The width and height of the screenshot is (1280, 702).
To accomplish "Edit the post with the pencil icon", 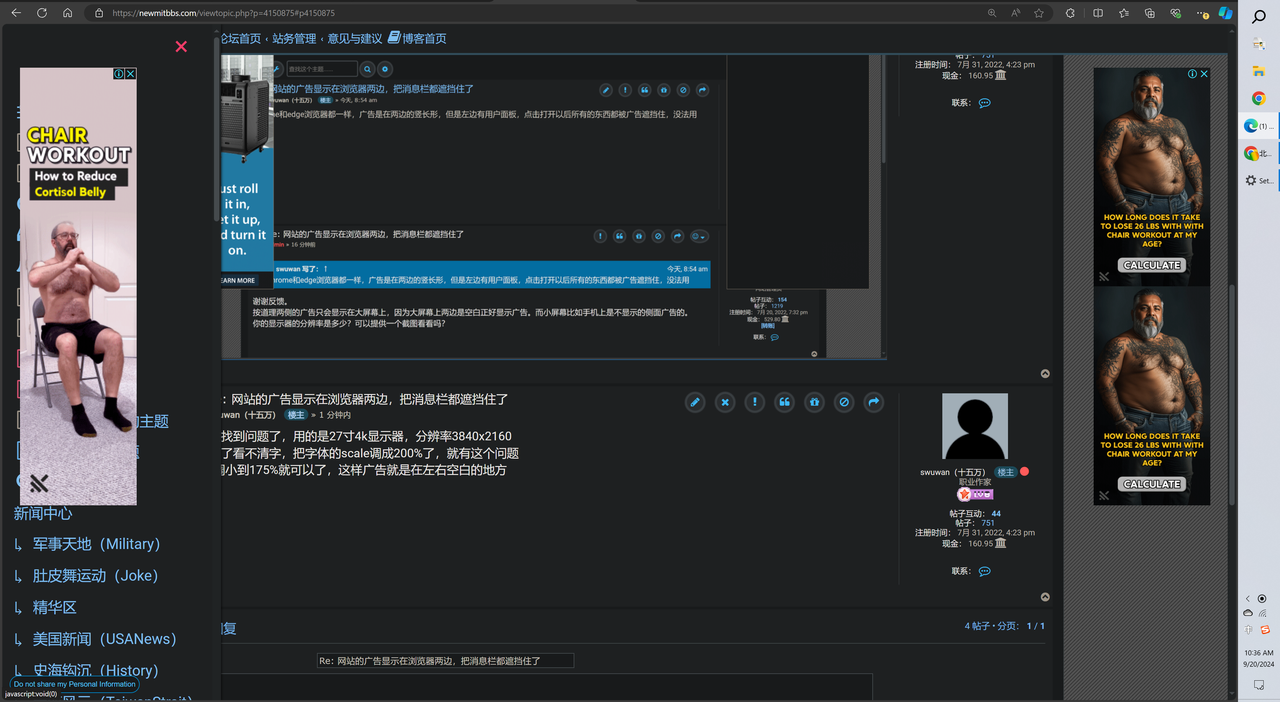I will coord(695,402).
